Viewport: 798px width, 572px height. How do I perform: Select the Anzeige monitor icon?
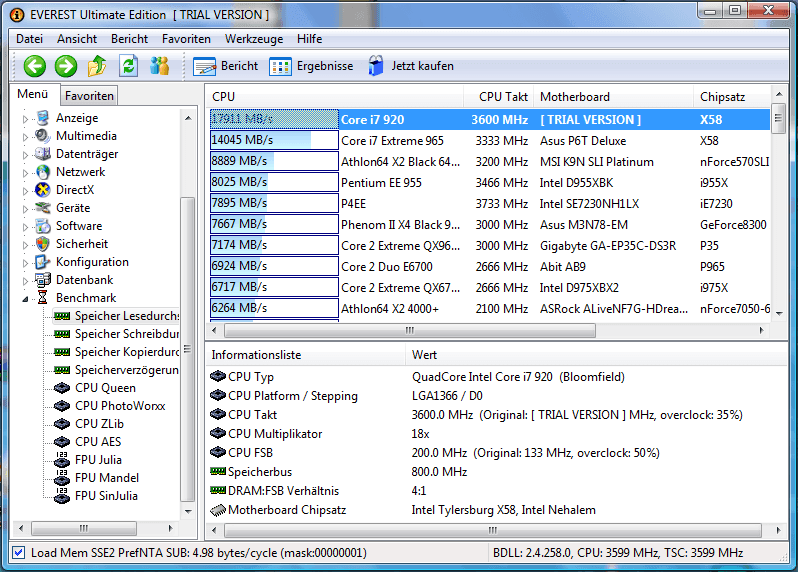tap(43, 118)
